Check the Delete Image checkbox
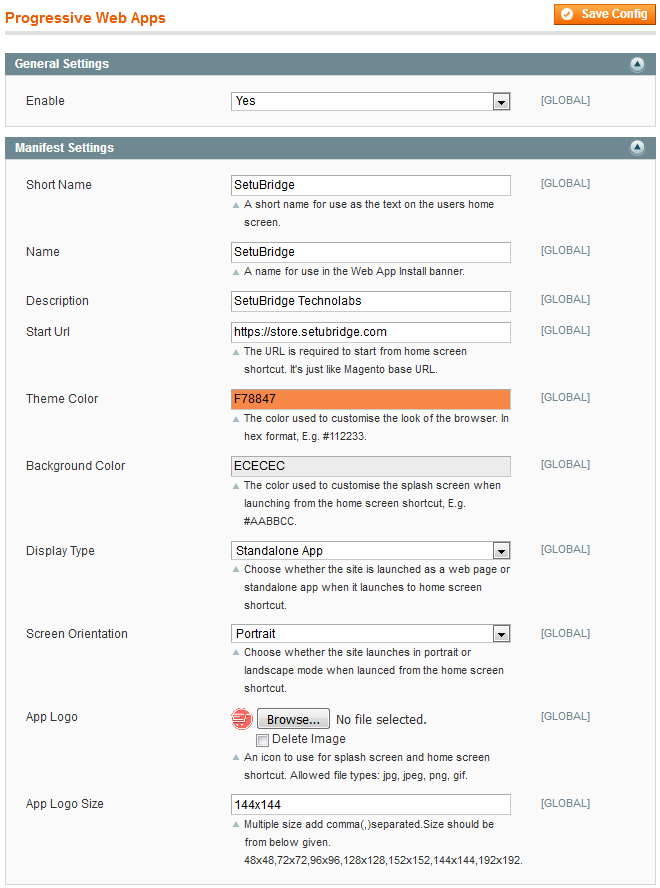Screen dimensions: 660x888 262,740
